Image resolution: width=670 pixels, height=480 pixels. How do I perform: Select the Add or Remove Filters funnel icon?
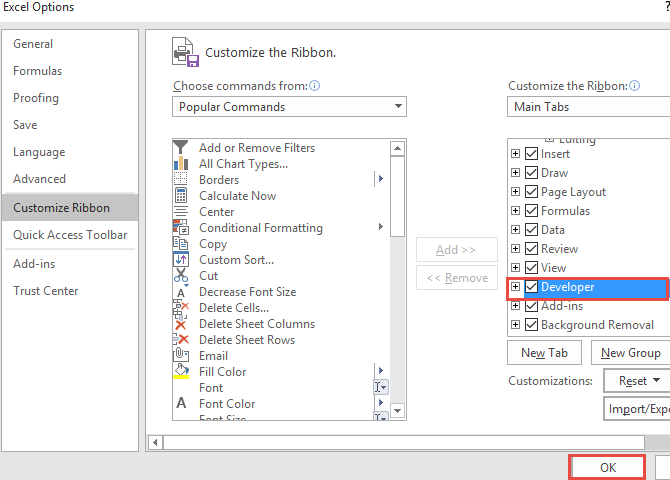181,147
